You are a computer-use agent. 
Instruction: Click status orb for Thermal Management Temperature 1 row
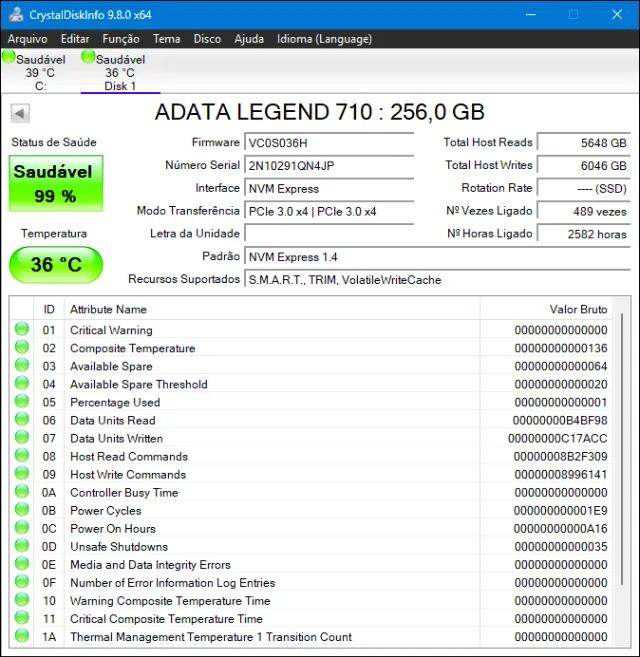pos(22,636)
